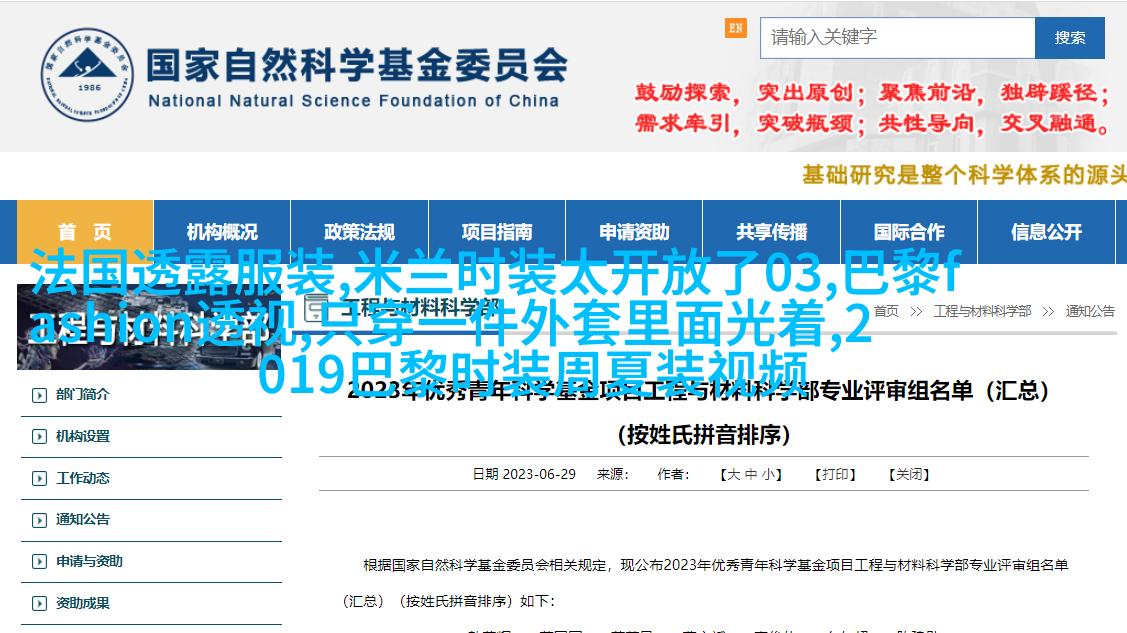Click the arrow icon beside 申请与资助

(40, 562)
